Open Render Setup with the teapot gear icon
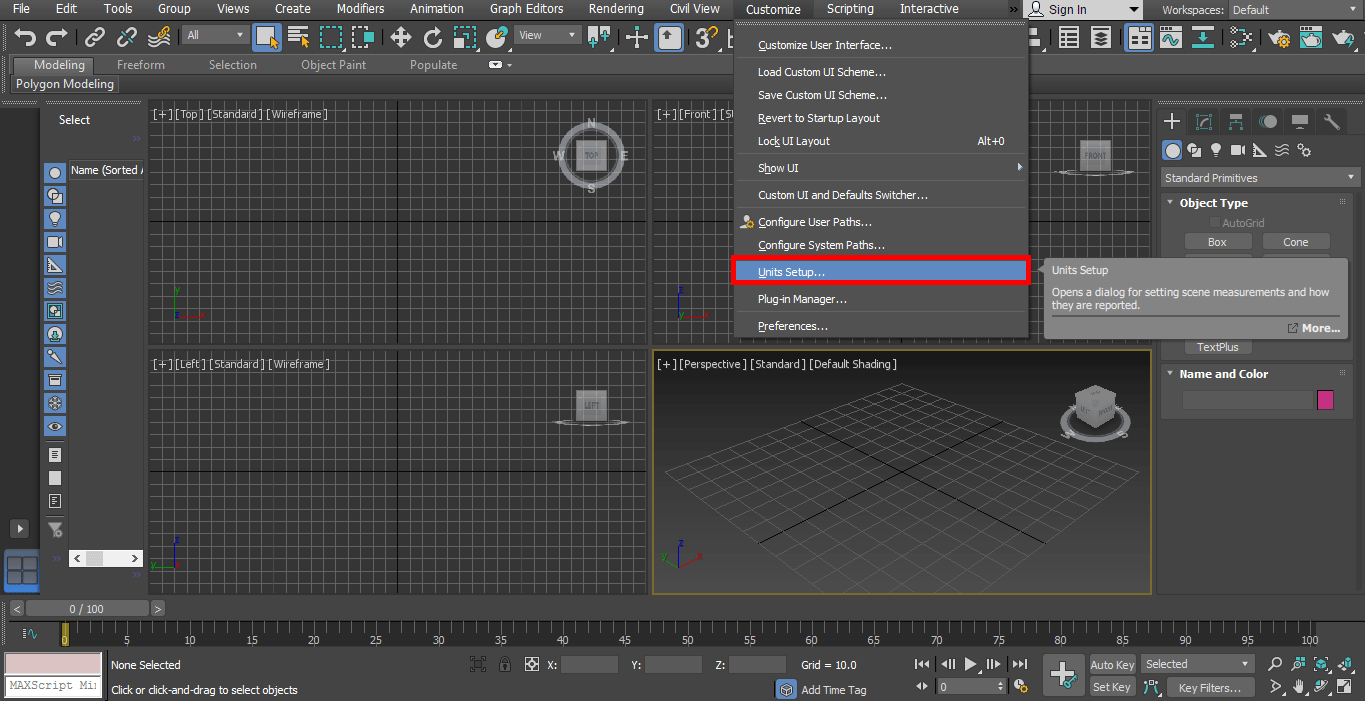This screenshot has height=701, width=1365. click(x=1278, y=37)
